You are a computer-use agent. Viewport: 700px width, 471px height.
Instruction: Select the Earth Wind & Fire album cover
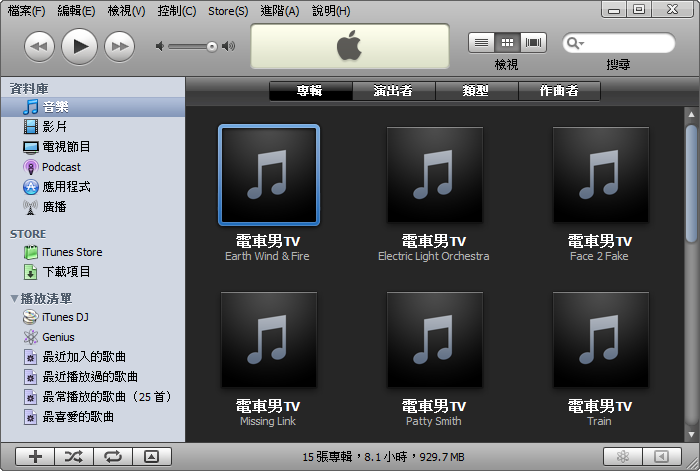269,175
